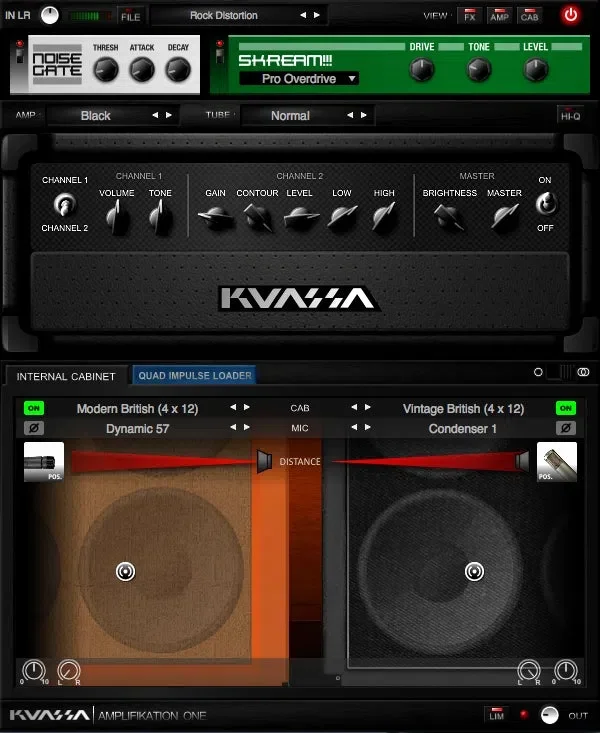The image size is (600, 733).
Task: Click the left cabinet pan L/R knob
Action: coord(69,671)
